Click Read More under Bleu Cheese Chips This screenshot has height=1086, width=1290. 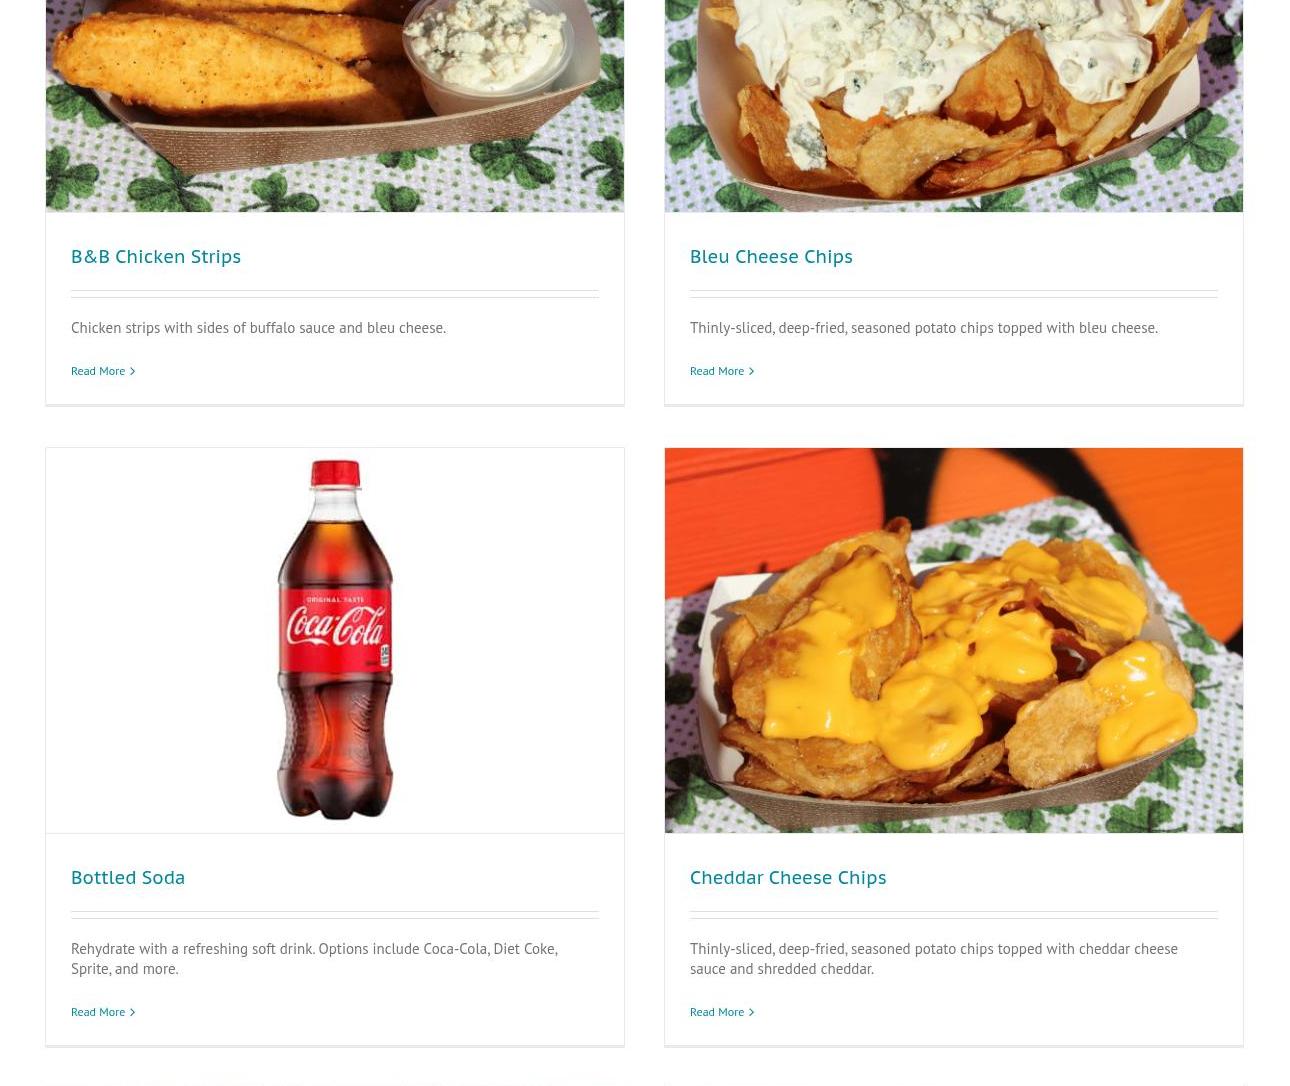[x=717, y=371]
